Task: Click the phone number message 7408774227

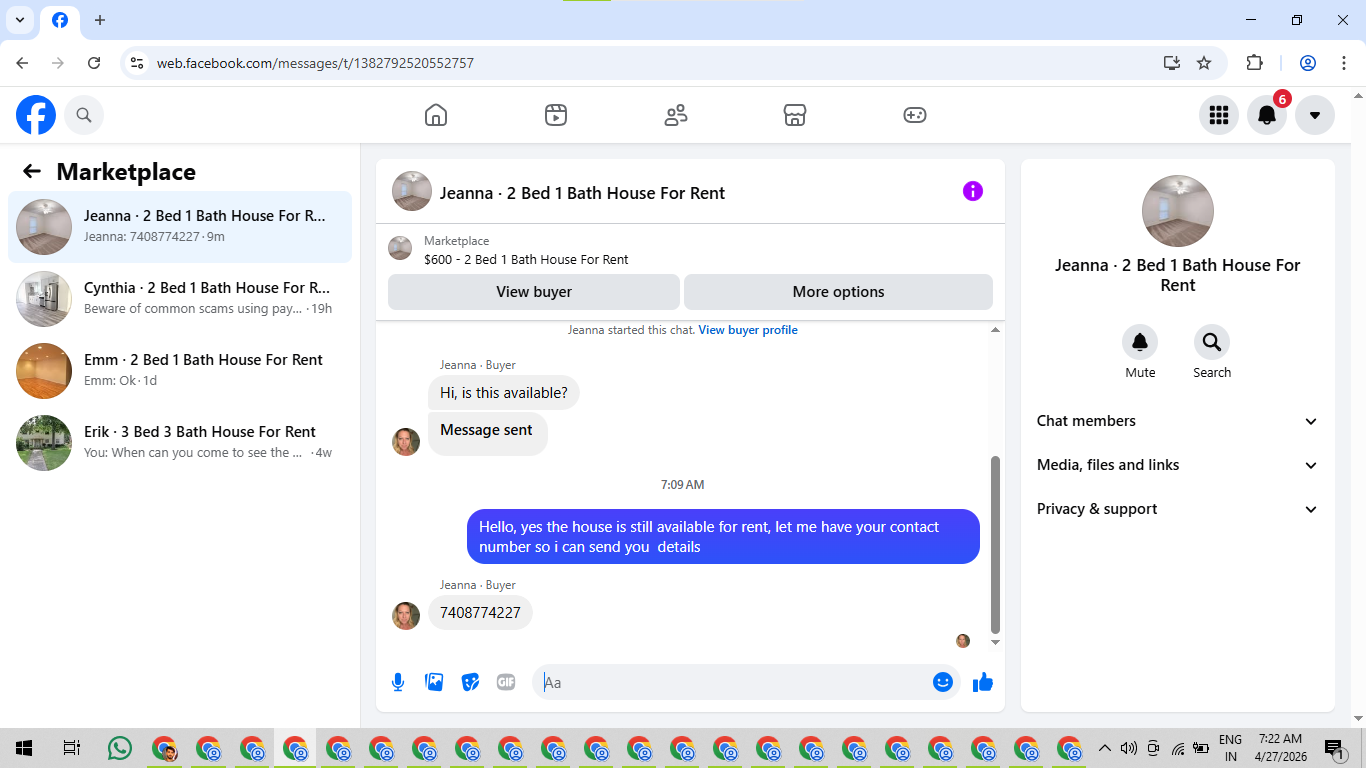Action: [x=480, y=613]
